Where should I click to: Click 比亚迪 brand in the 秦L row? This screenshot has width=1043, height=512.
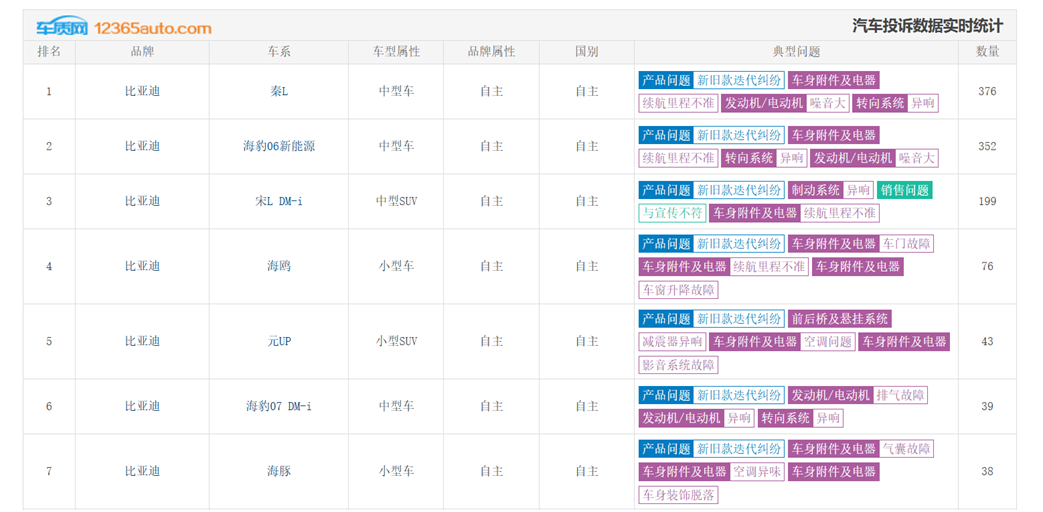142,92
